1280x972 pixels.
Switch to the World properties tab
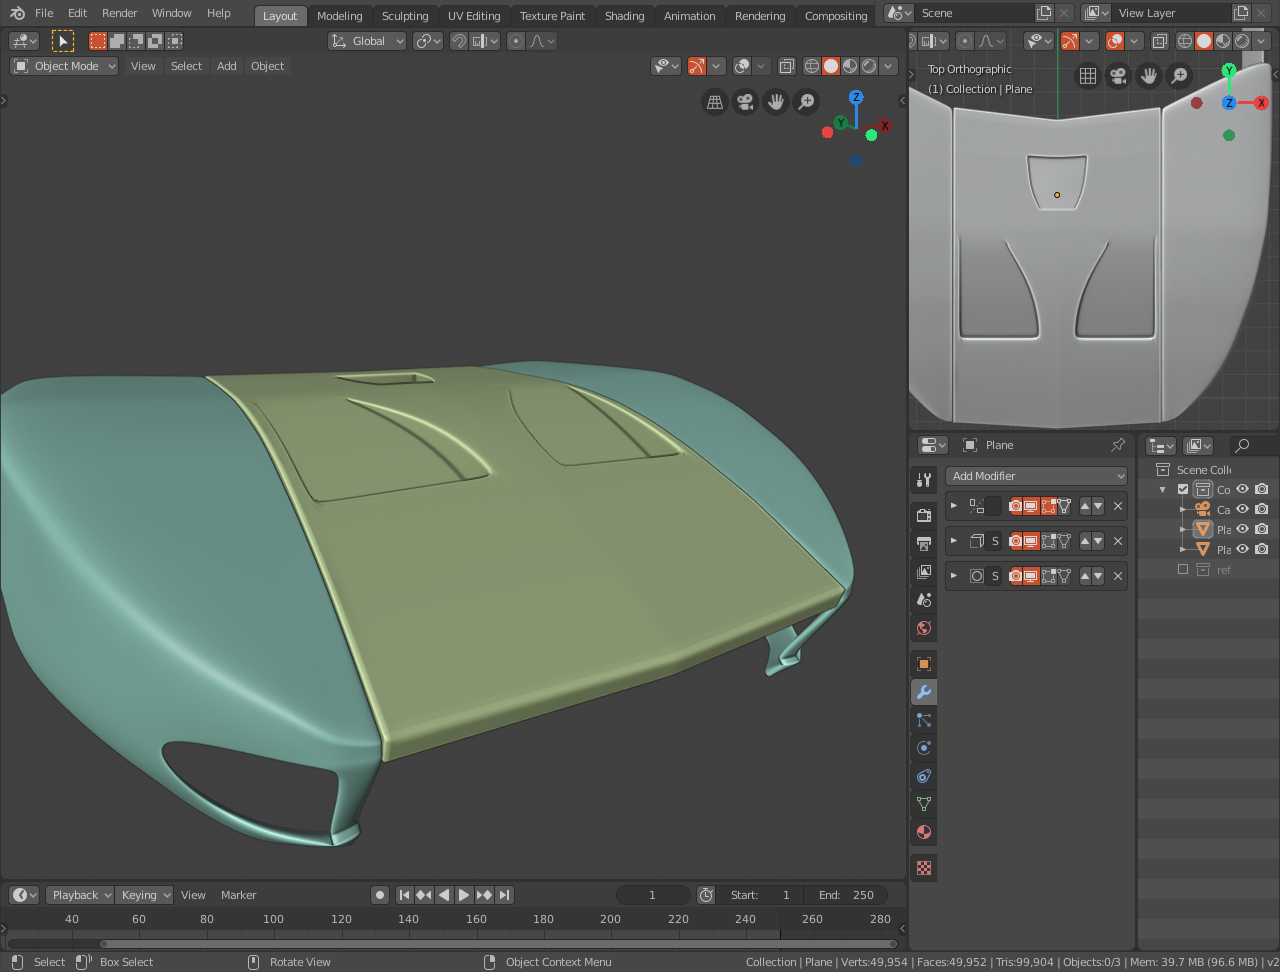pos(924,628)
